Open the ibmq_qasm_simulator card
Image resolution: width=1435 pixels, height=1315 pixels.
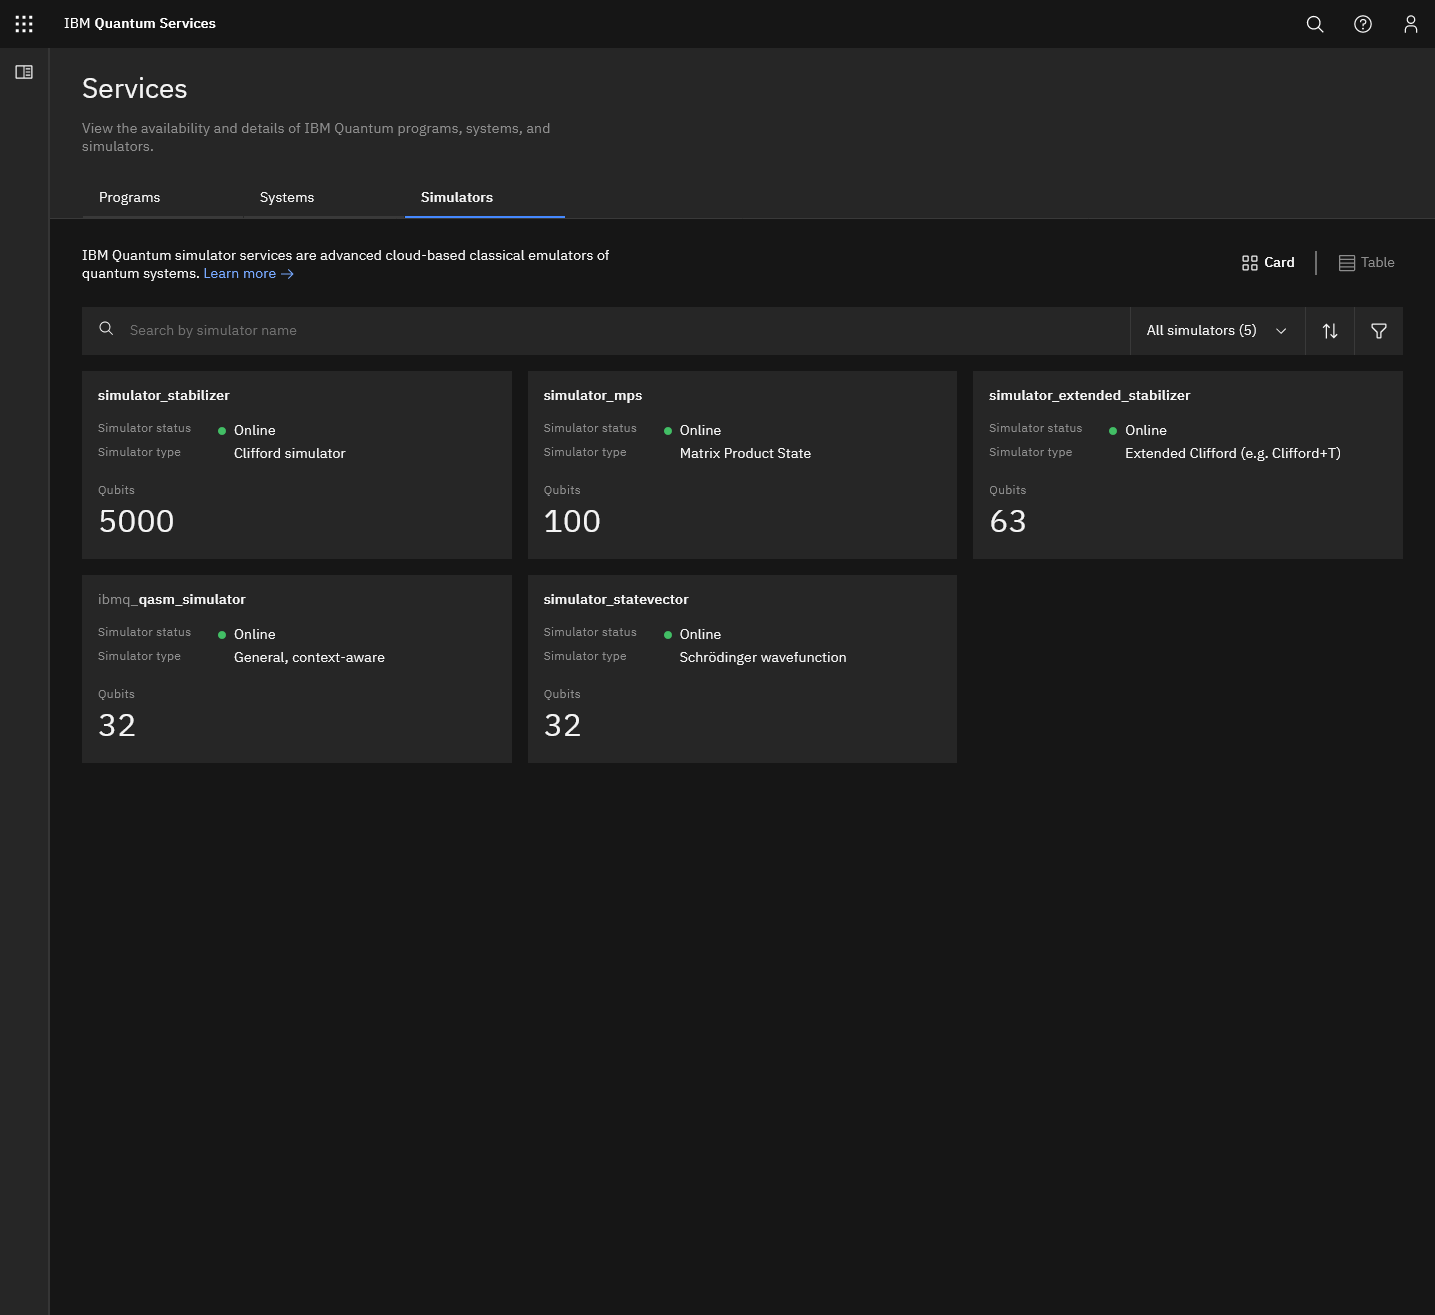(x=297, y=669)
